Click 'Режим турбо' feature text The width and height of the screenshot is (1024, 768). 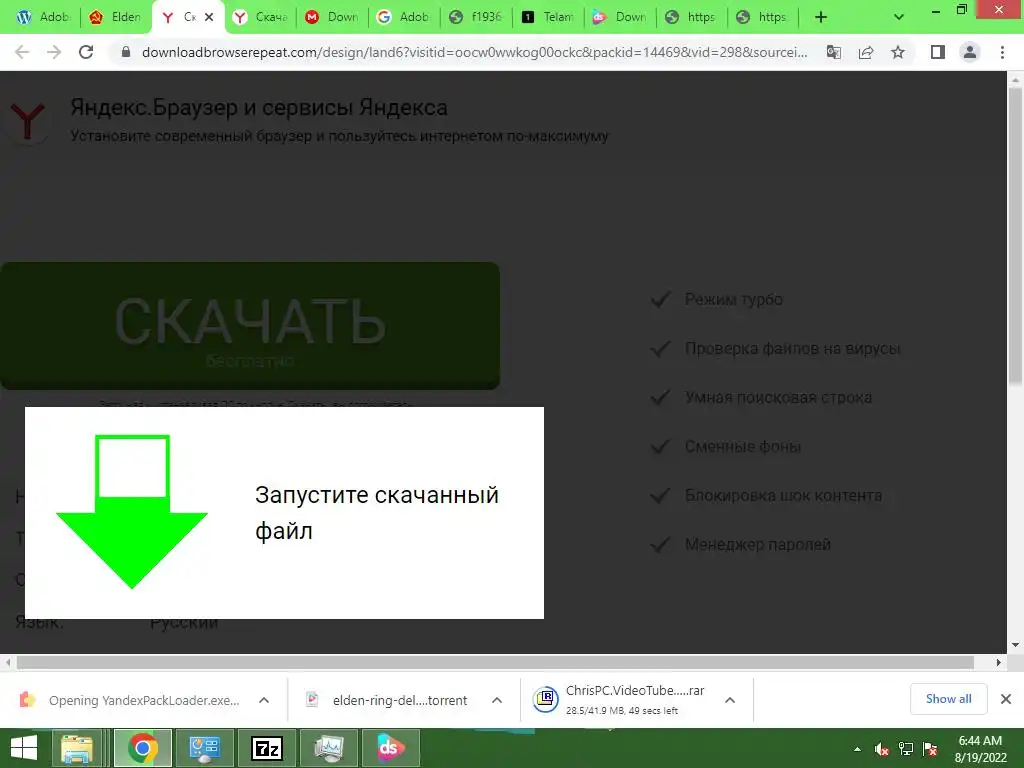(x=733, y=299)
